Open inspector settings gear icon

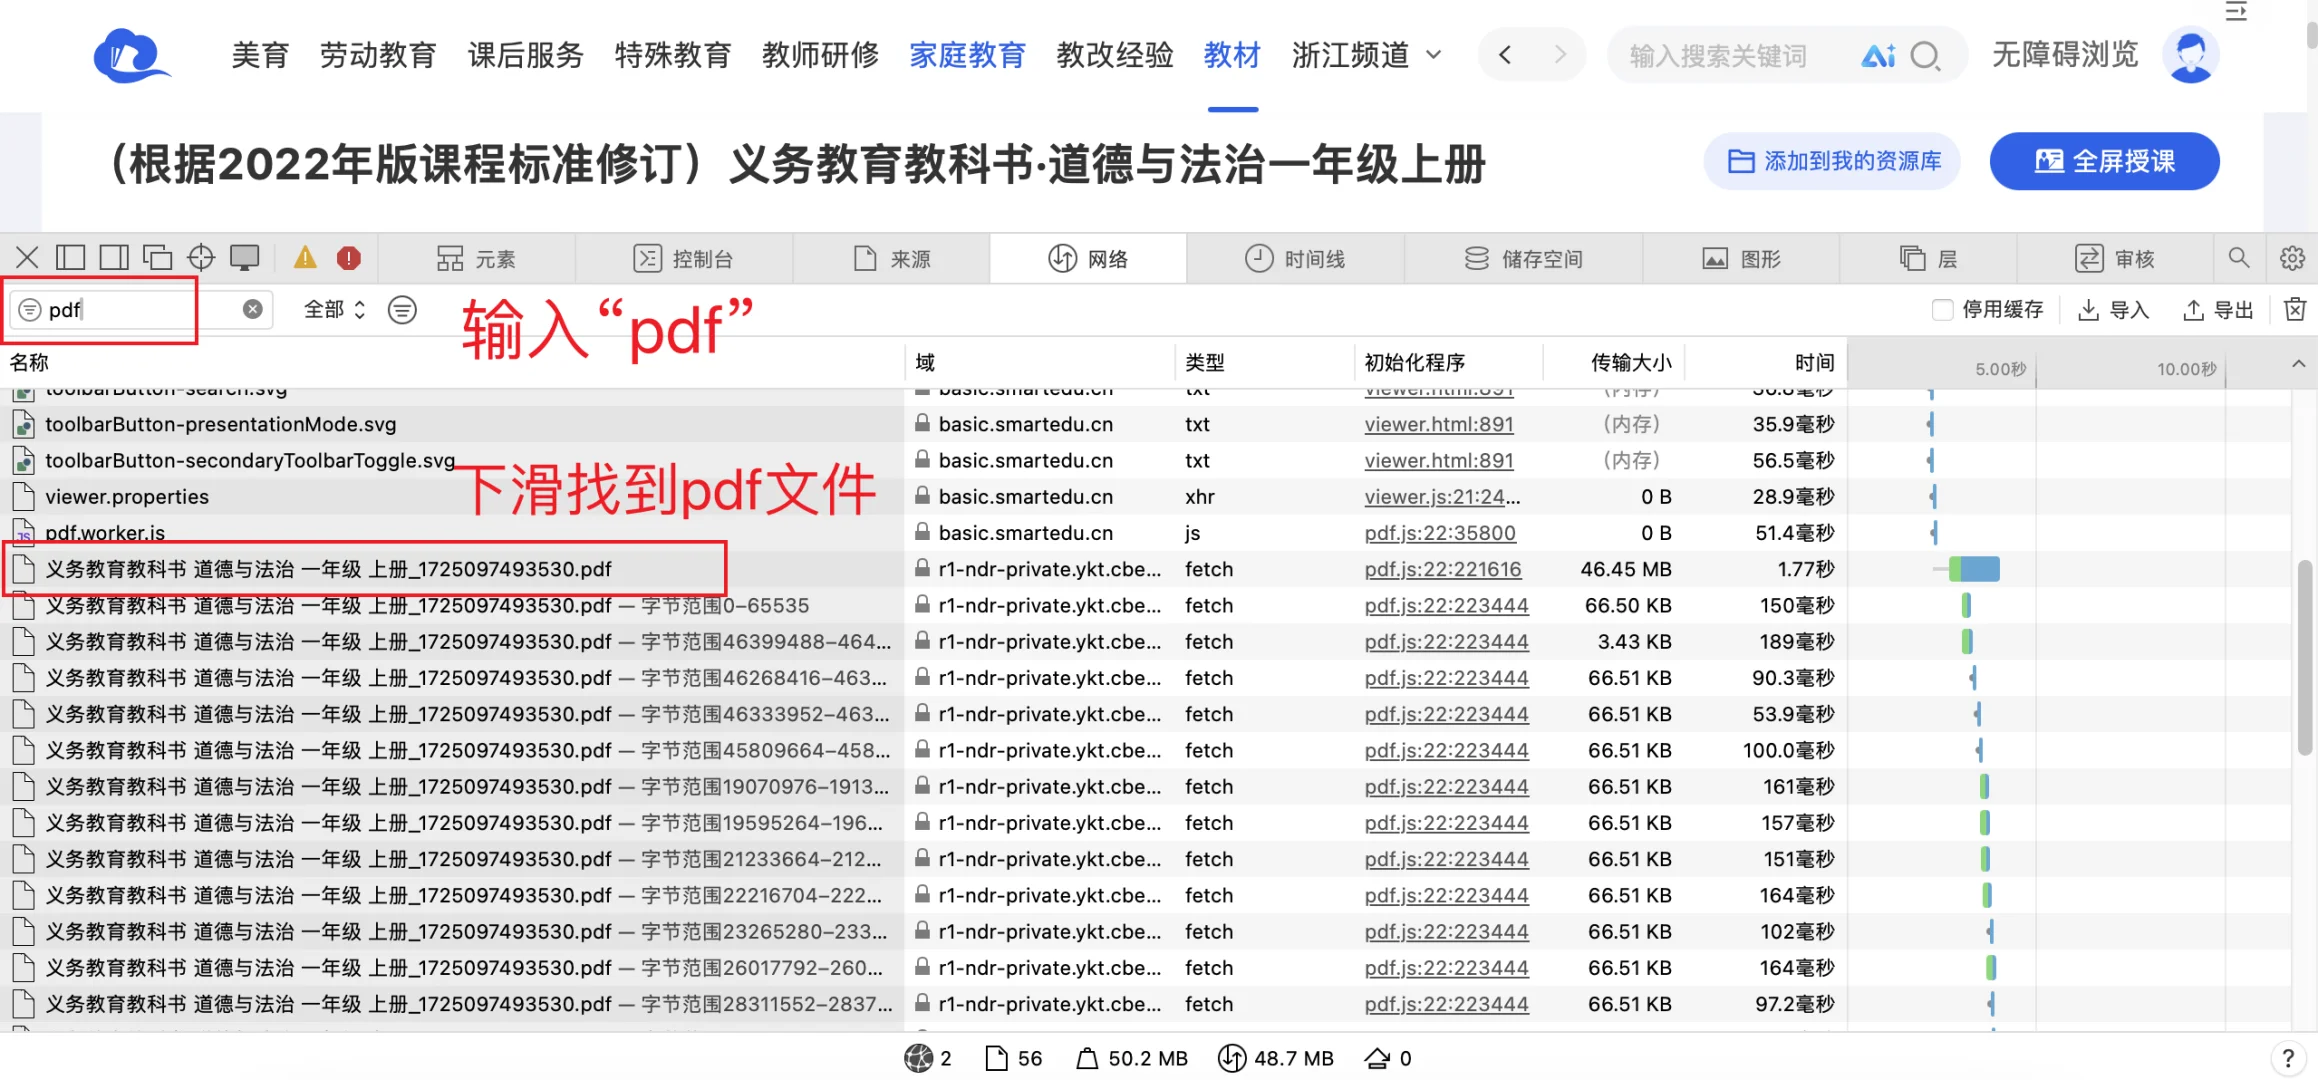point(2292,258)
